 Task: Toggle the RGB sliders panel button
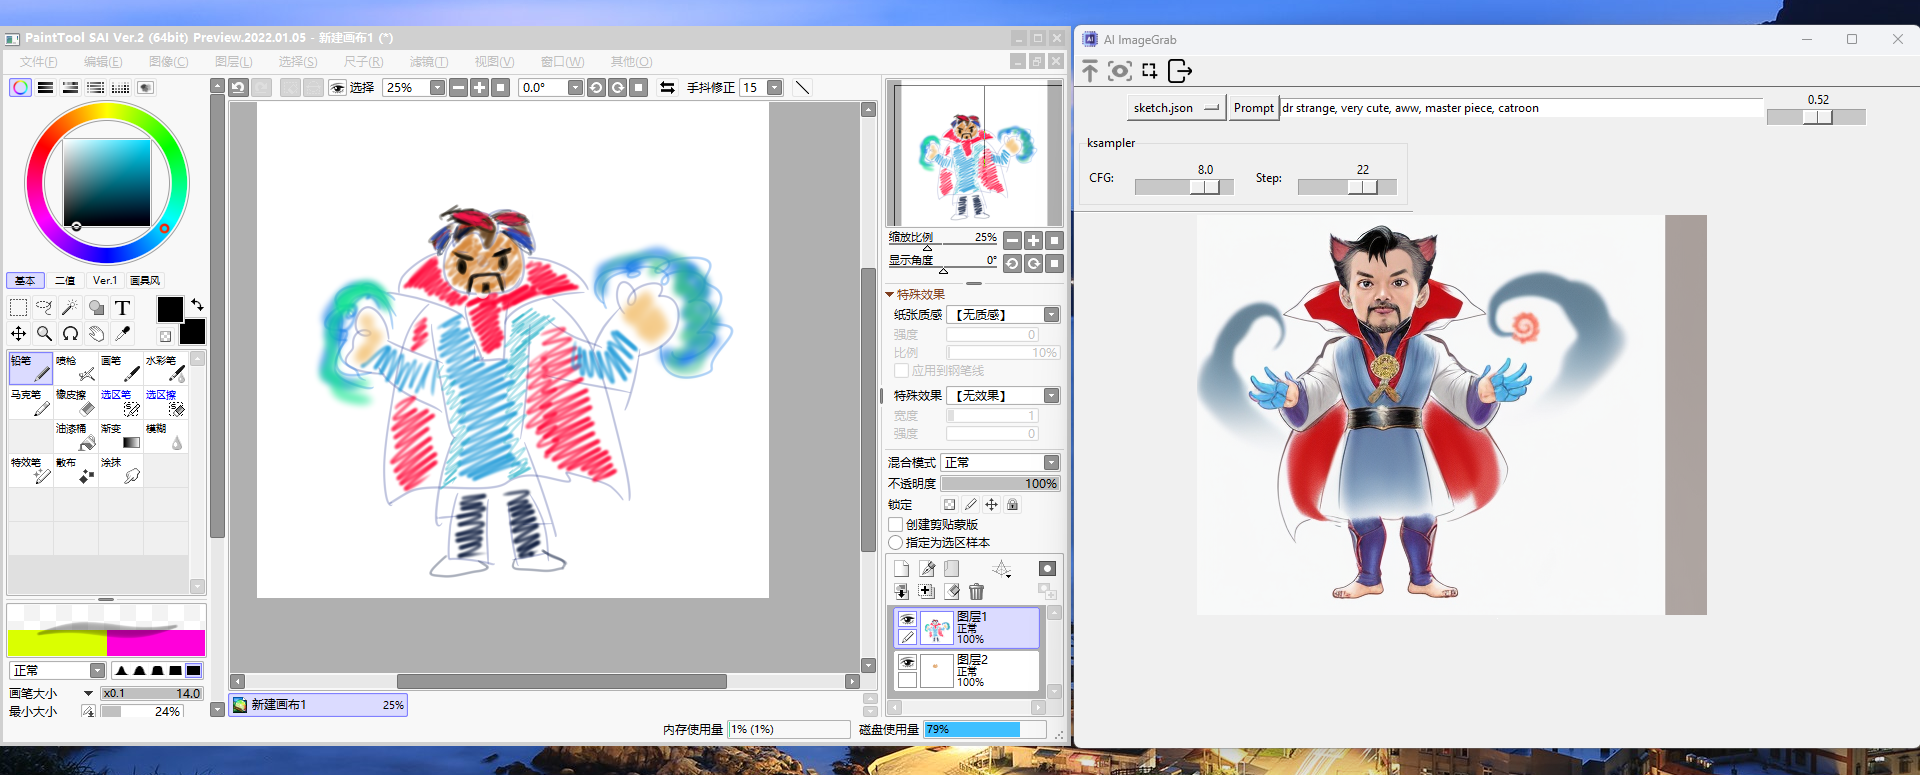point(45,88)
